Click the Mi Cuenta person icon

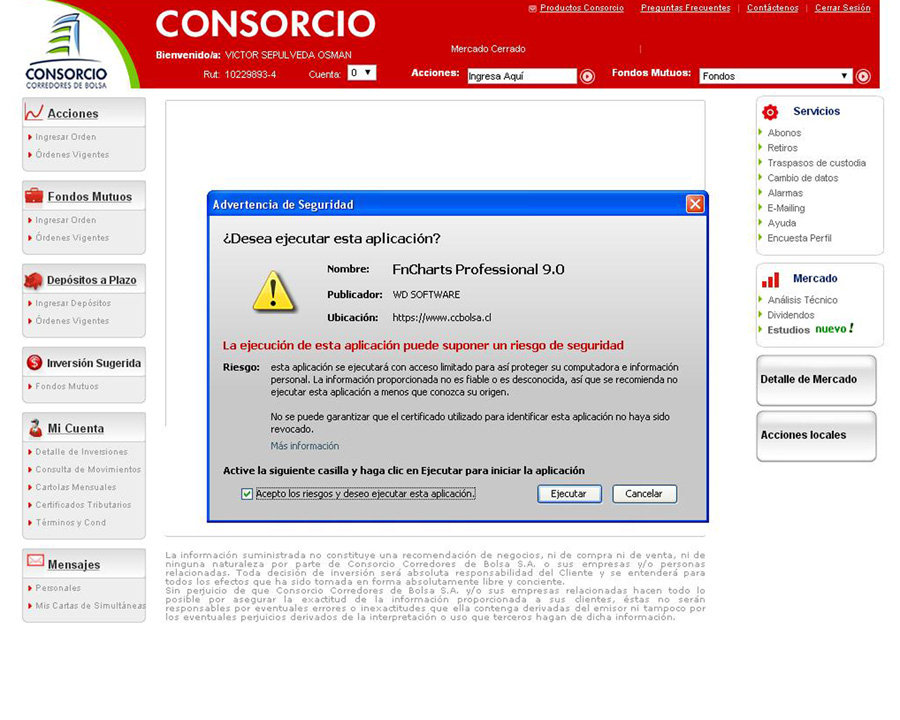pyautogui.click(x=36, y=428)
